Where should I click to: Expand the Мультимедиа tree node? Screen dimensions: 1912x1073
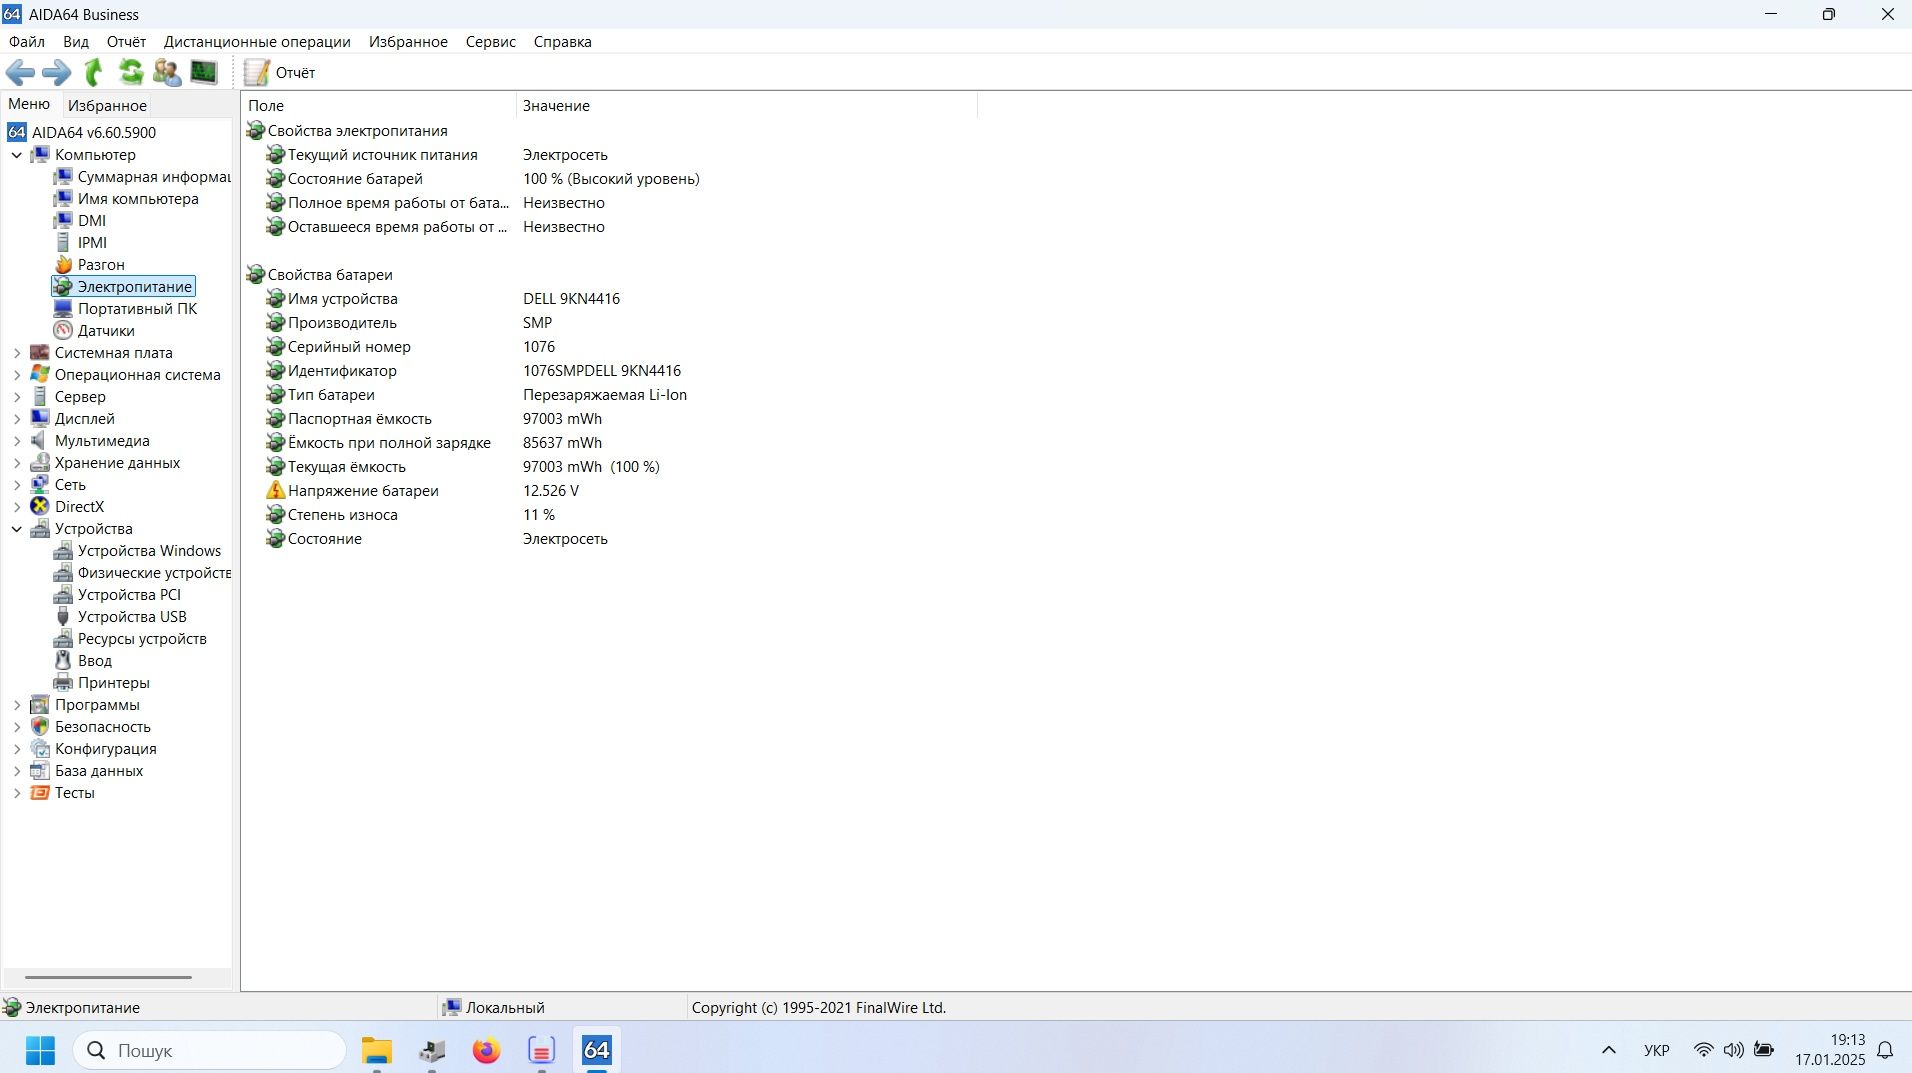(17, 441)
